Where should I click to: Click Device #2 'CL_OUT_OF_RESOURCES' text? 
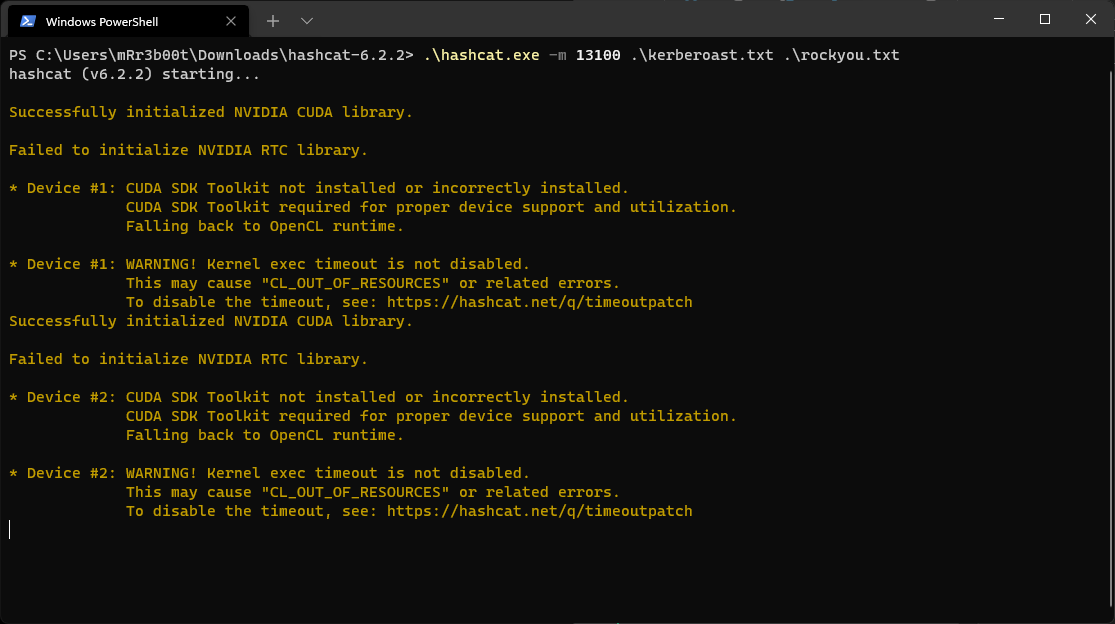click(x=355, y=493)
